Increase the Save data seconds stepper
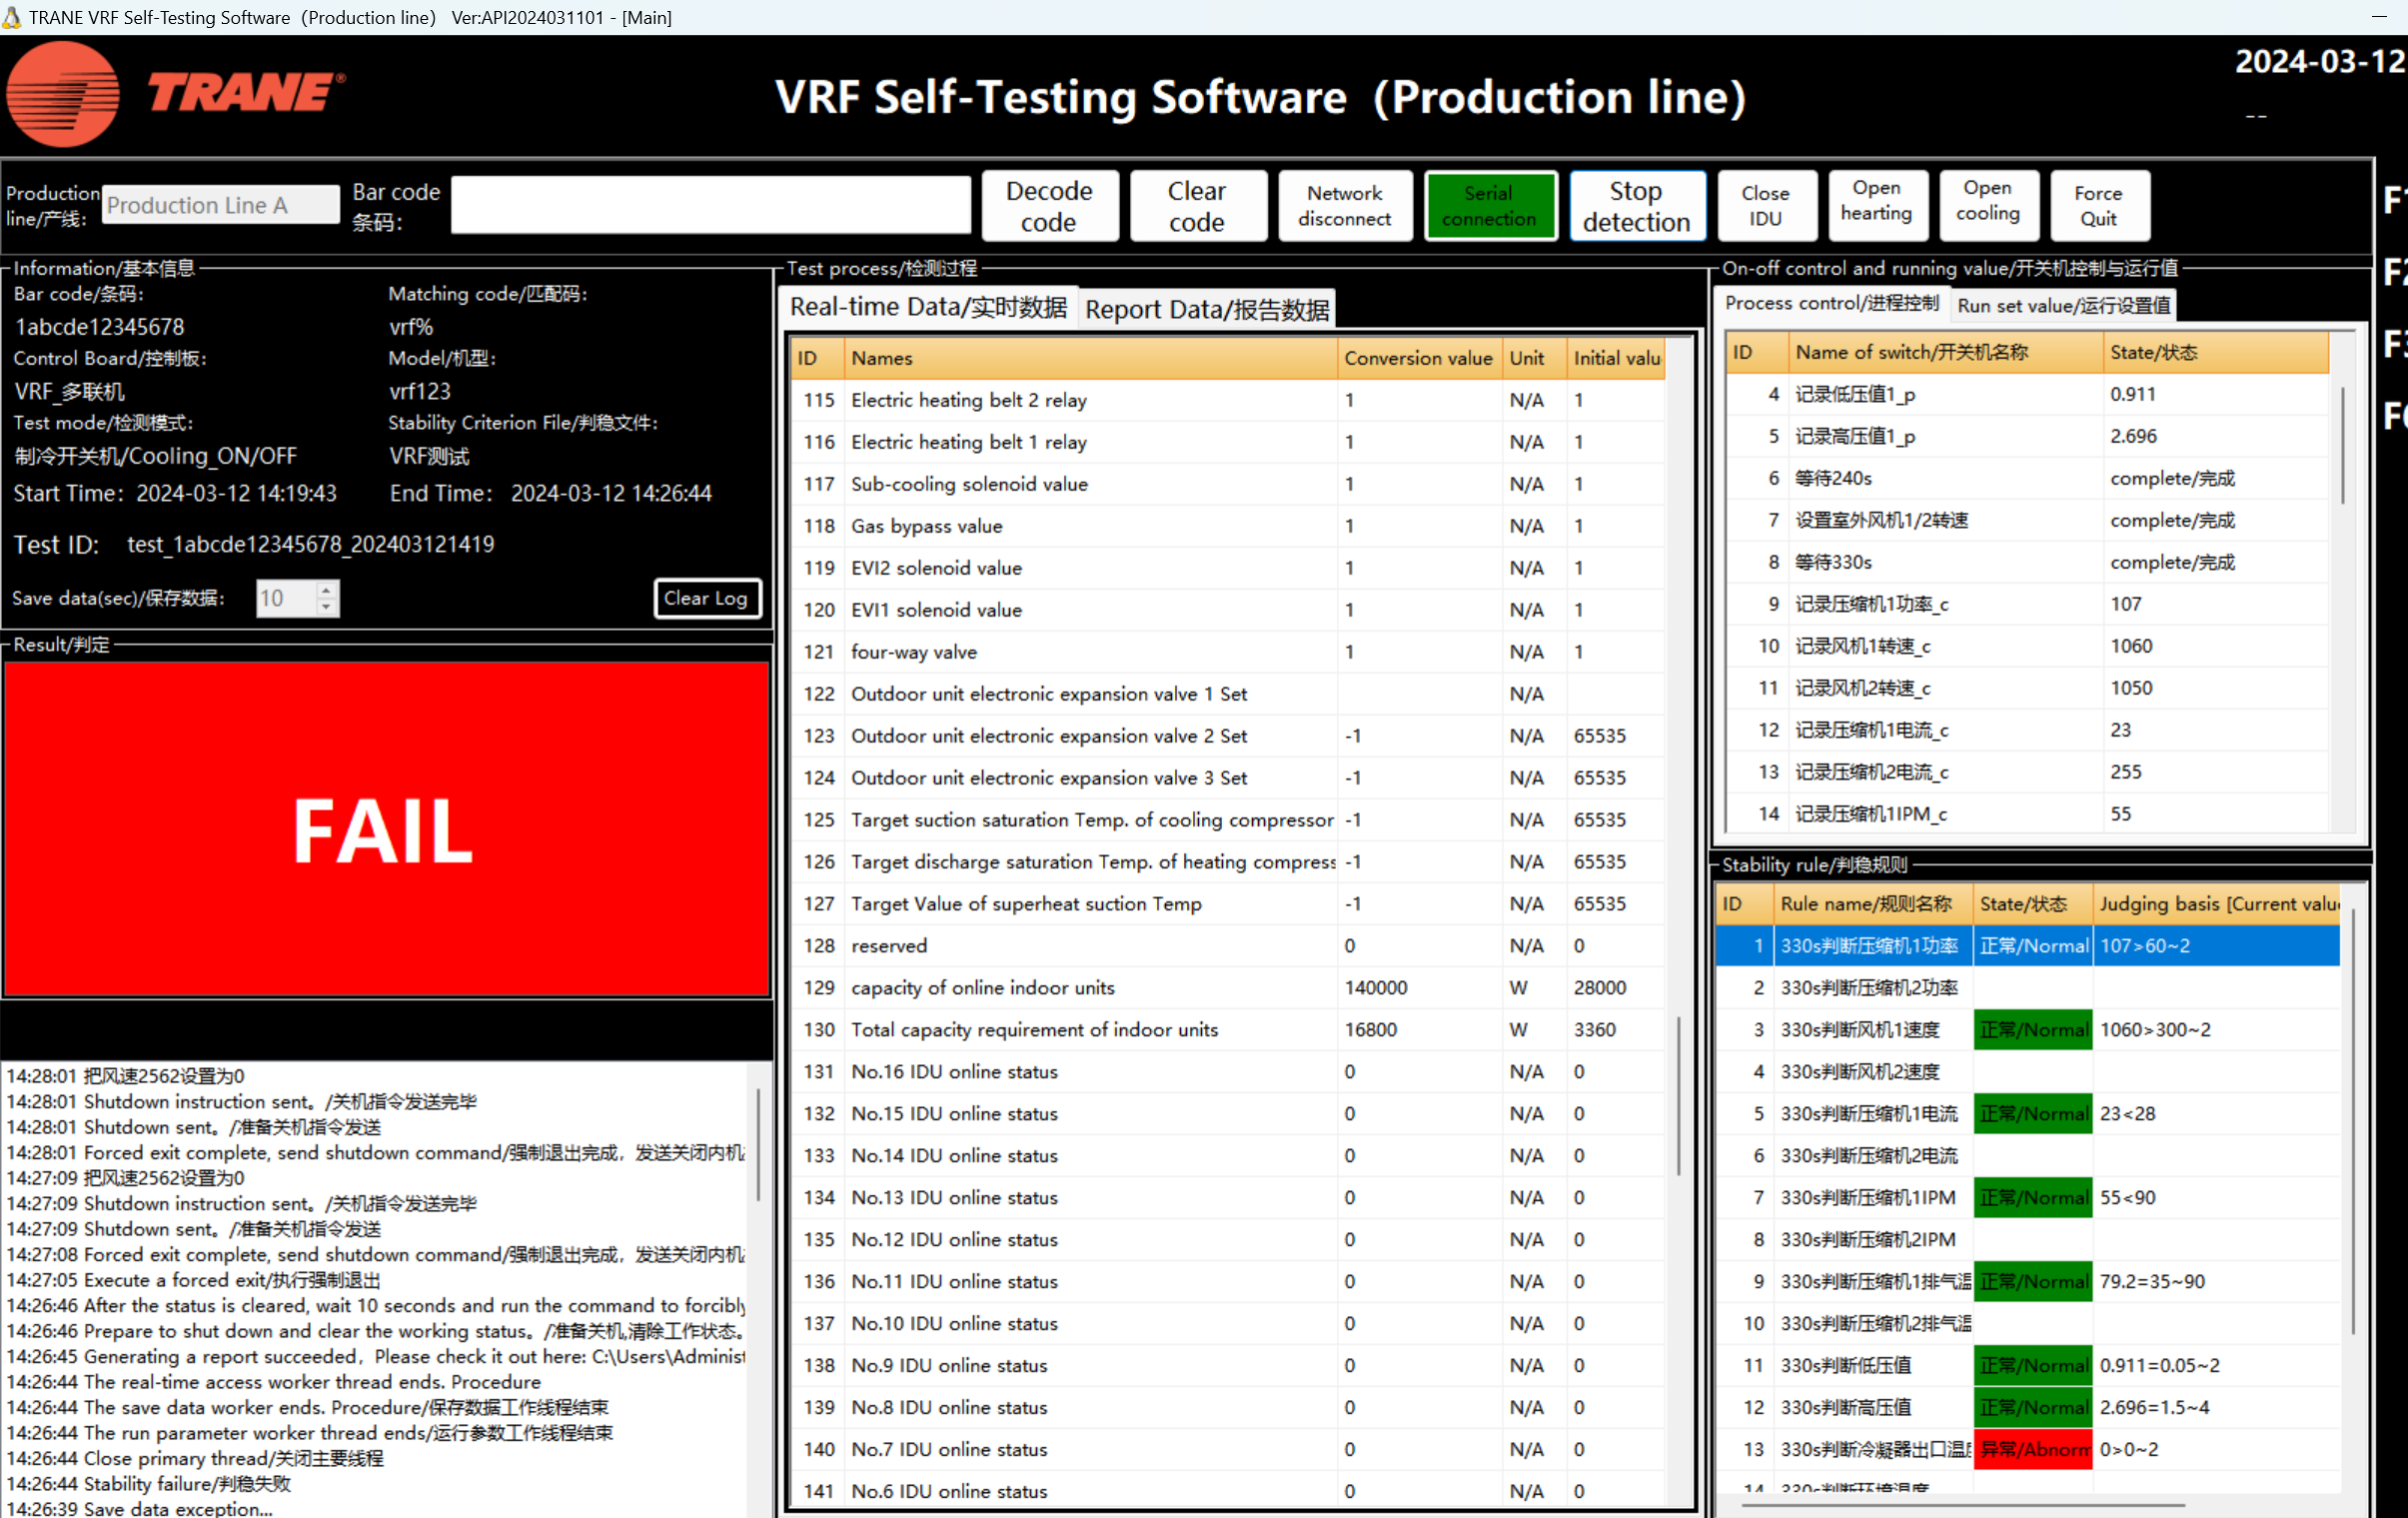The height and width of the screenshot is (1518, 2408). click(x=326, y=589)
